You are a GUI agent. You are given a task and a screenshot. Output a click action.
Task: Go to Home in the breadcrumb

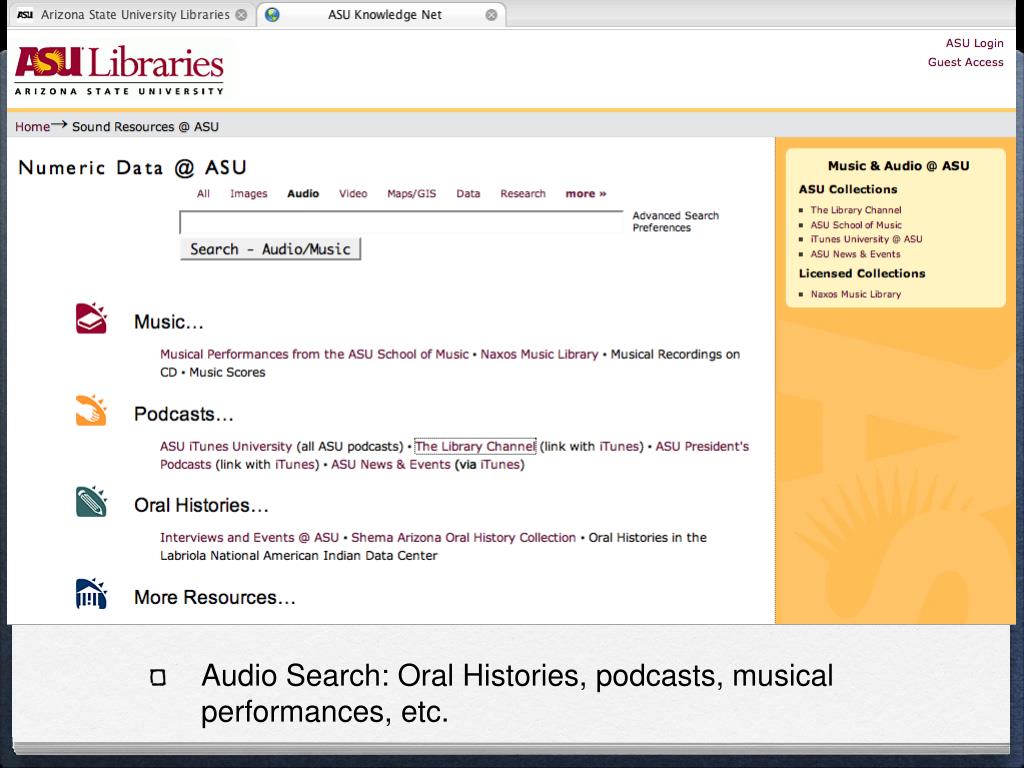[32, 127]
